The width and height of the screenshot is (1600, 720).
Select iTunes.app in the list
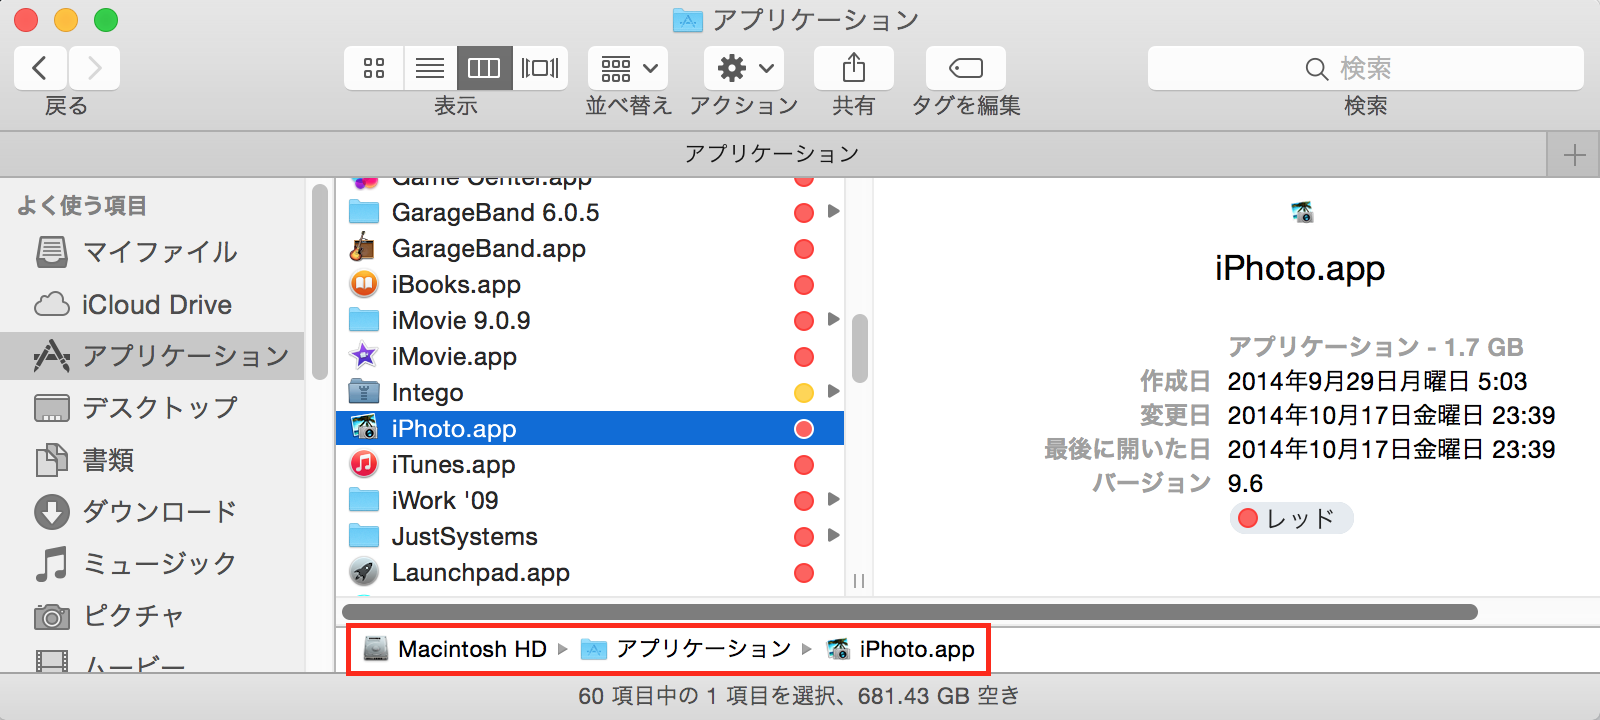[x=590, y=464]
